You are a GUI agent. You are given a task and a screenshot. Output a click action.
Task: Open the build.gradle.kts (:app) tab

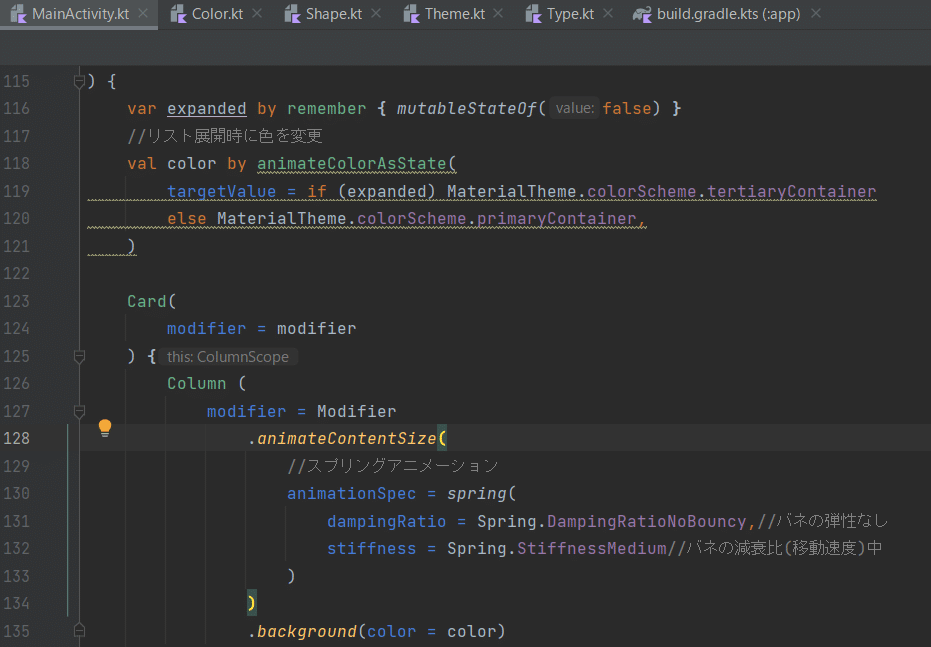pyautogui.click(x=728, y=14)
